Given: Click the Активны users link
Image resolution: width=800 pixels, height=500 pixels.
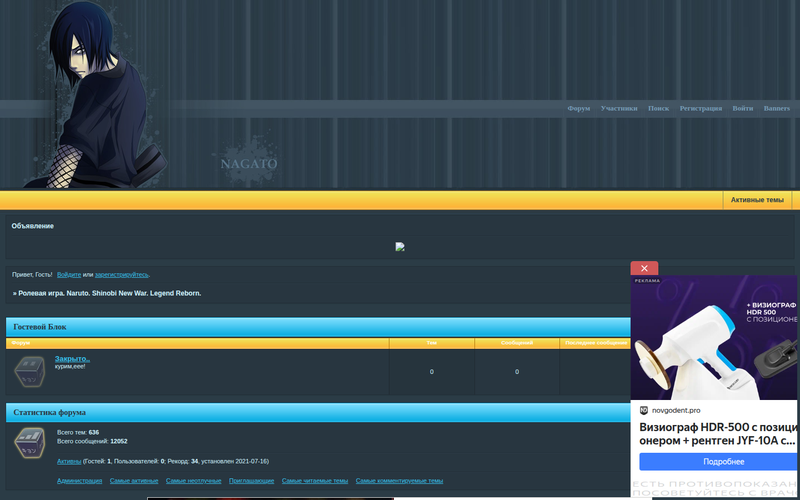Looking at the screenshot, I should coord(69,461).
